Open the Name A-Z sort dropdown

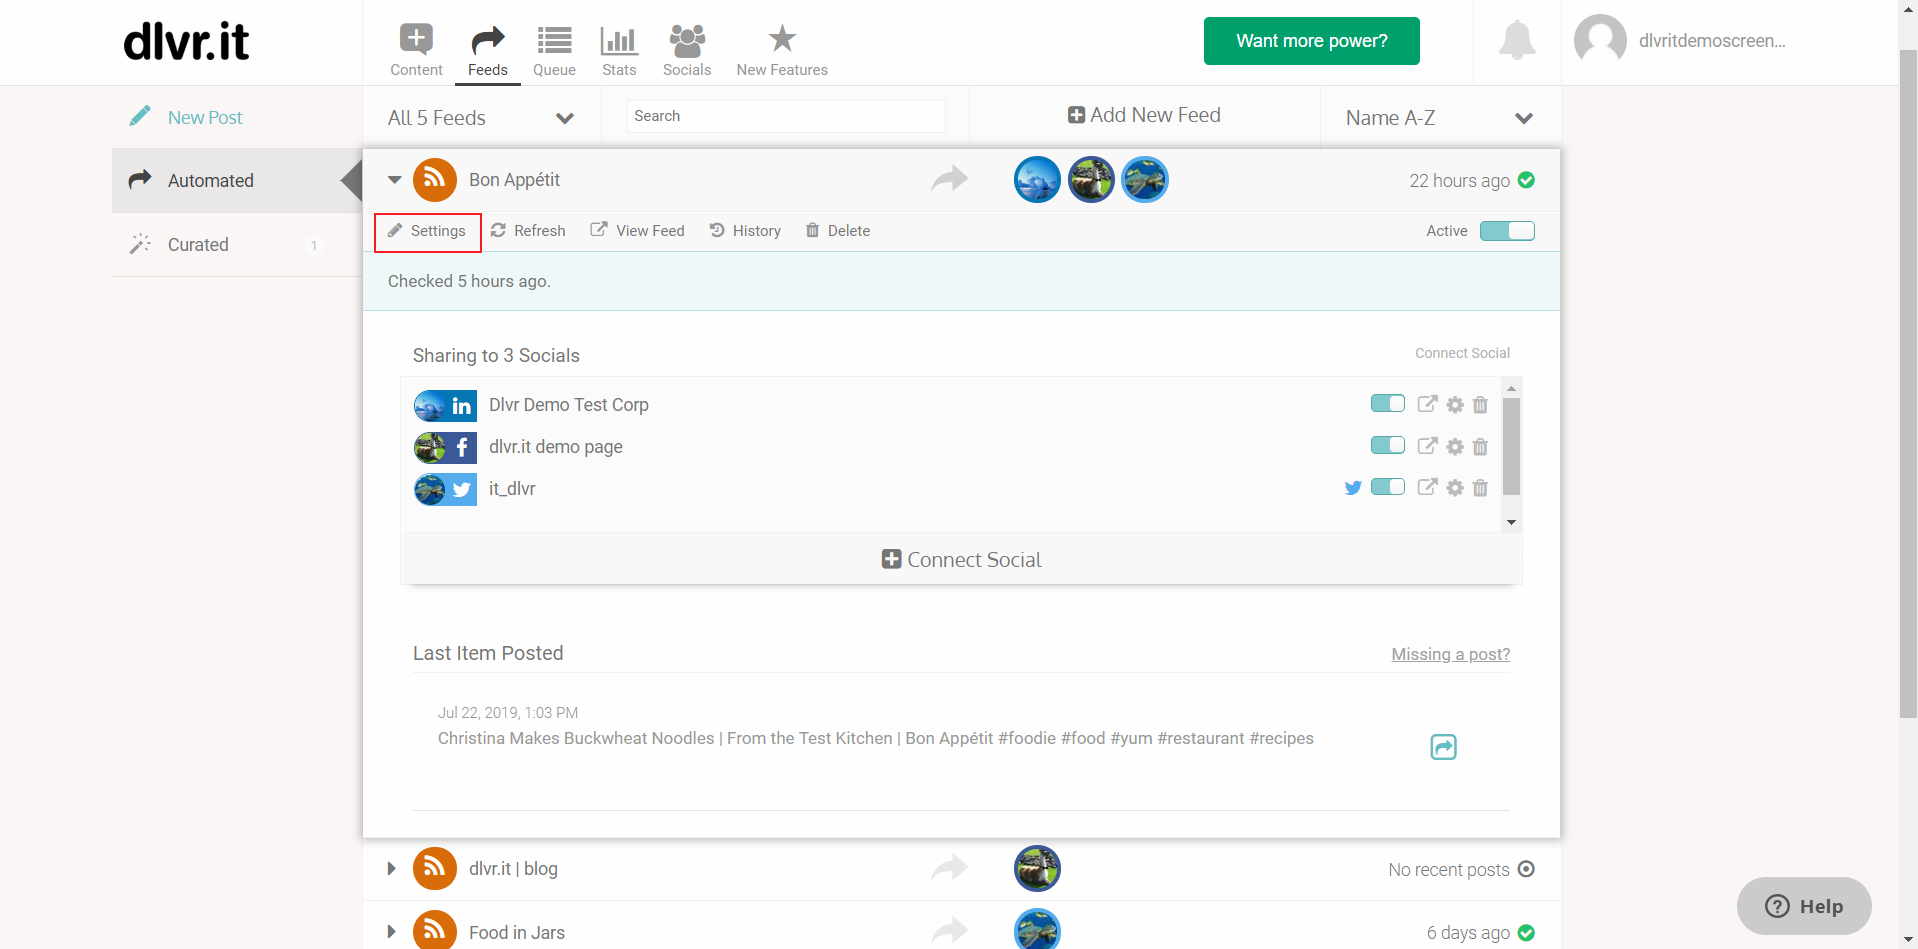pos(1440,118)
